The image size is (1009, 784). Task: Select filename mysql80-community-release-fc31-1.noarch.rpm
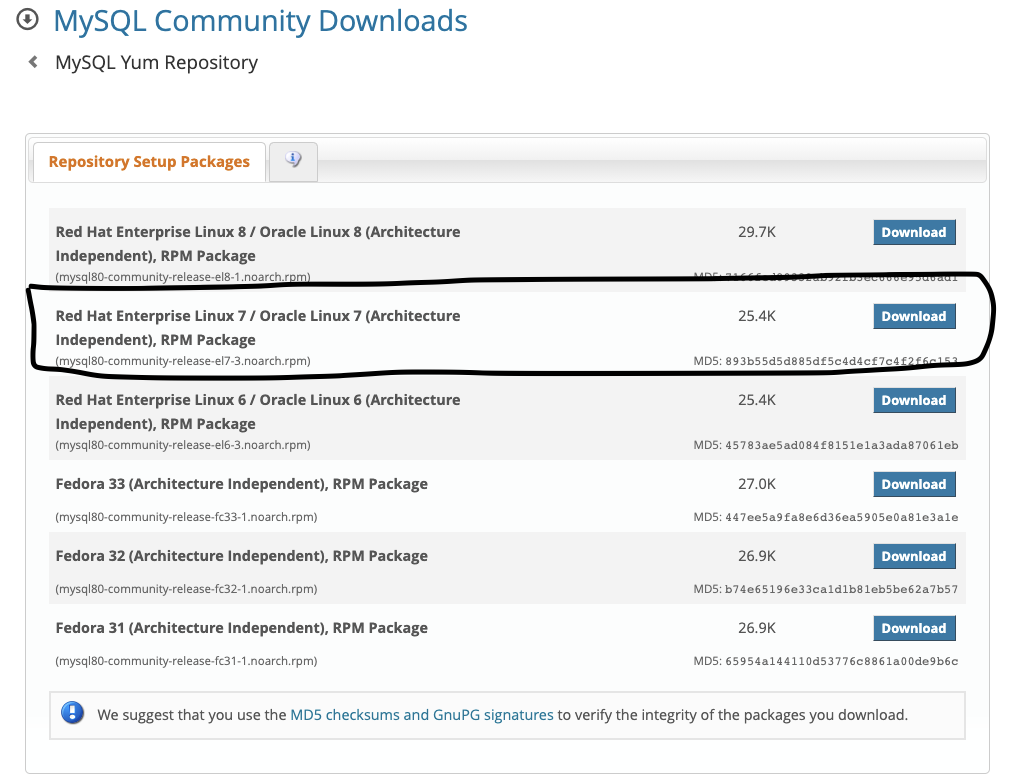coord(187,661)
